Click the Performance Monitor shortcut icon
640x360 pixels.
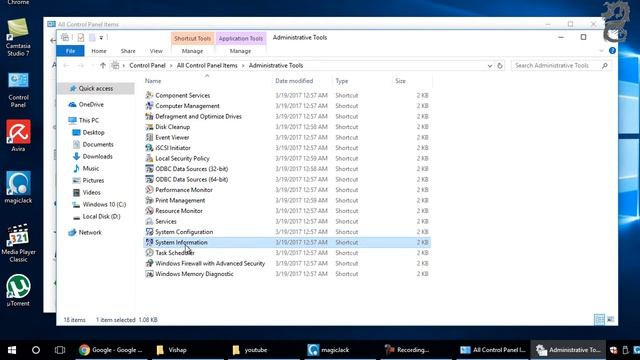point(149,190)
